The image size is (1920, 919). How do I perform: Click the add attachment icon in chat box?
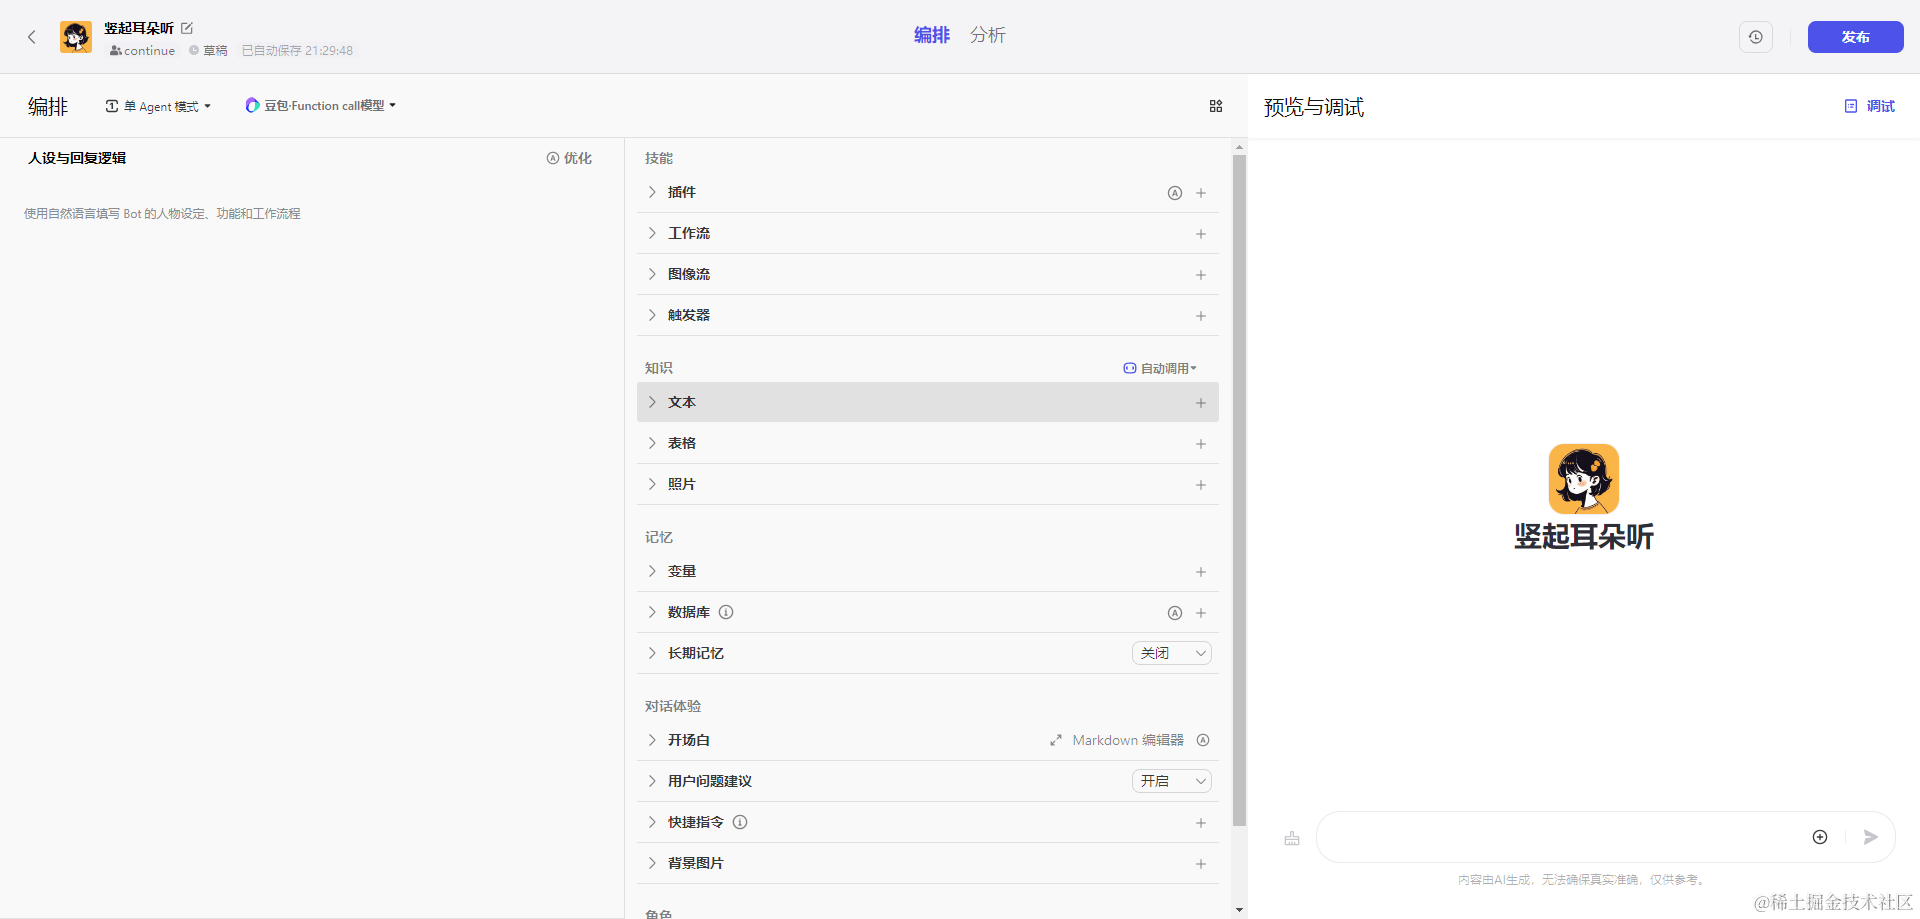click(1820, 837)
